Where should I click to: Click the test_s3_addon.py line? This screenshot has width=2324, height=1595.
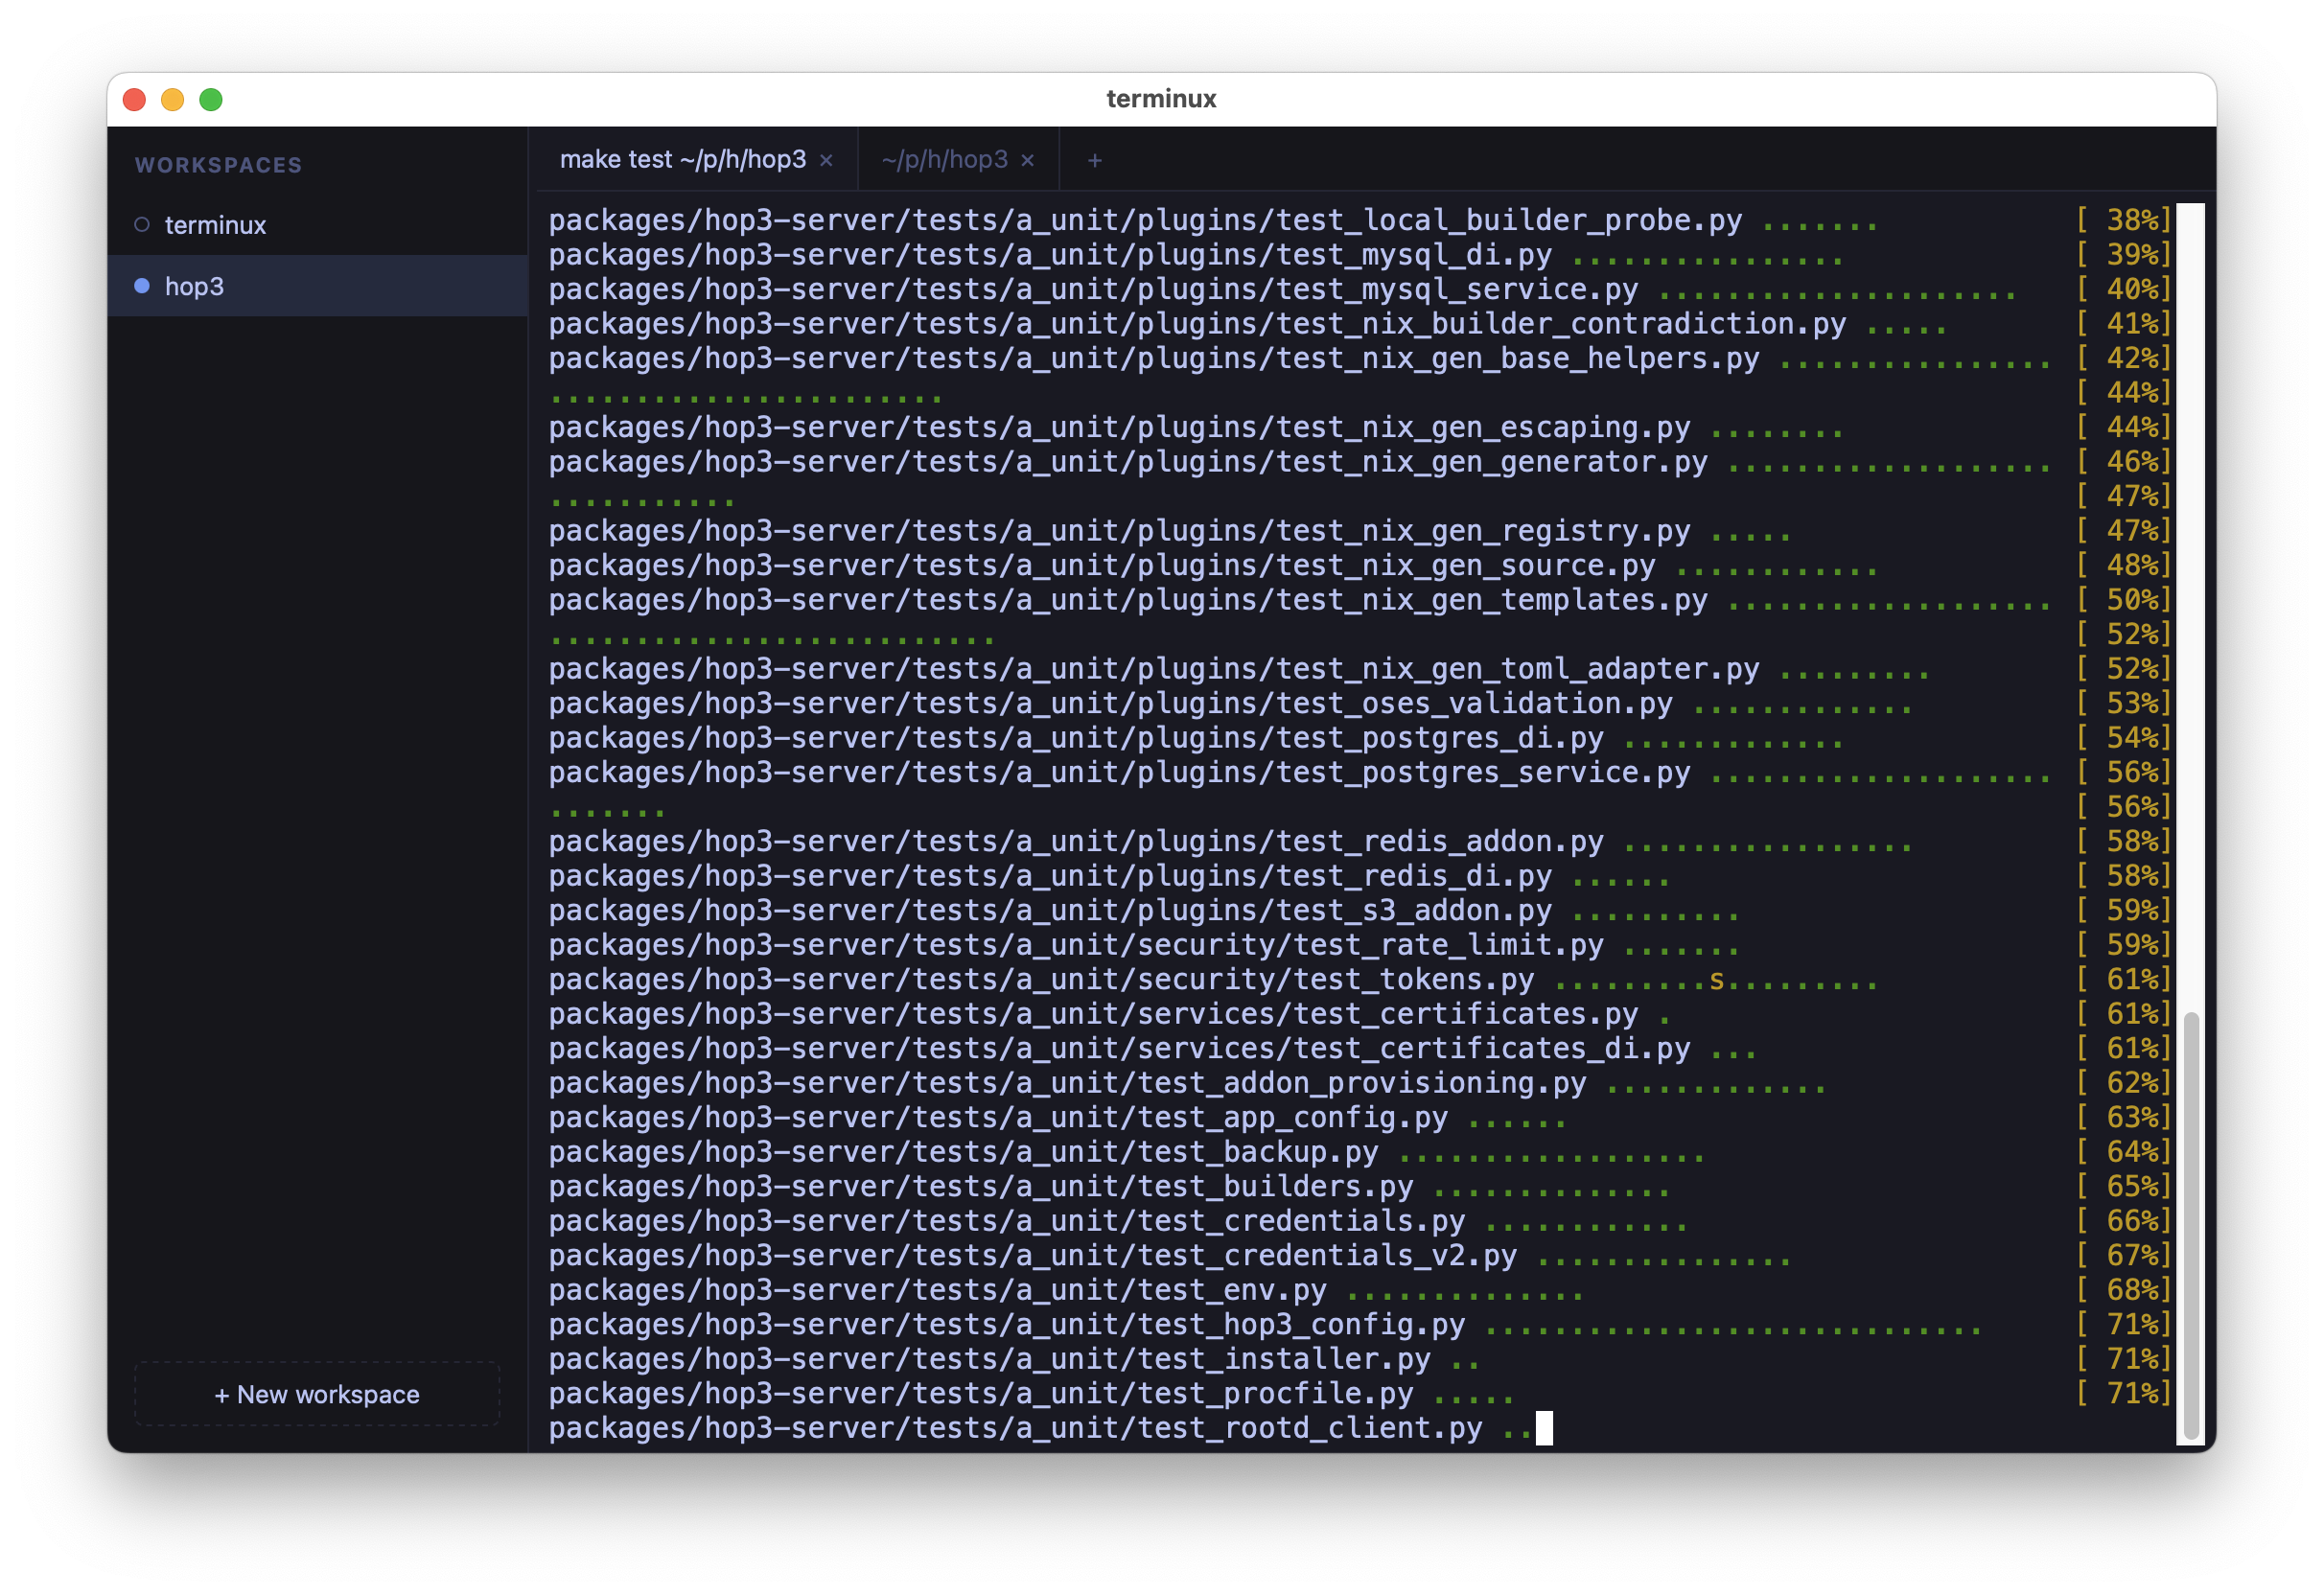coord(1360,910)
